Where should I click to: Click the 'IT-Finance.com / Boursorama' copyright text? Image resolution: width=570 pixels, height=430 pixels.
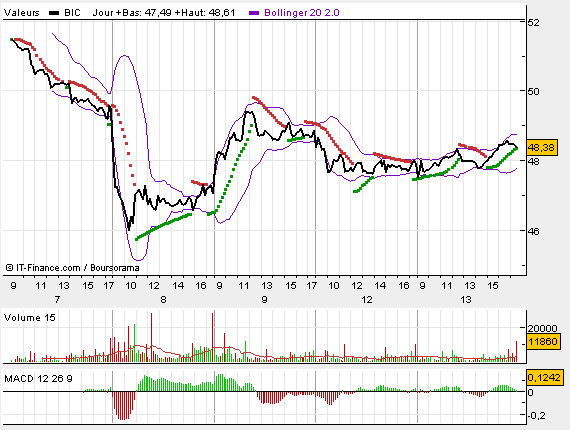point(72,268)
